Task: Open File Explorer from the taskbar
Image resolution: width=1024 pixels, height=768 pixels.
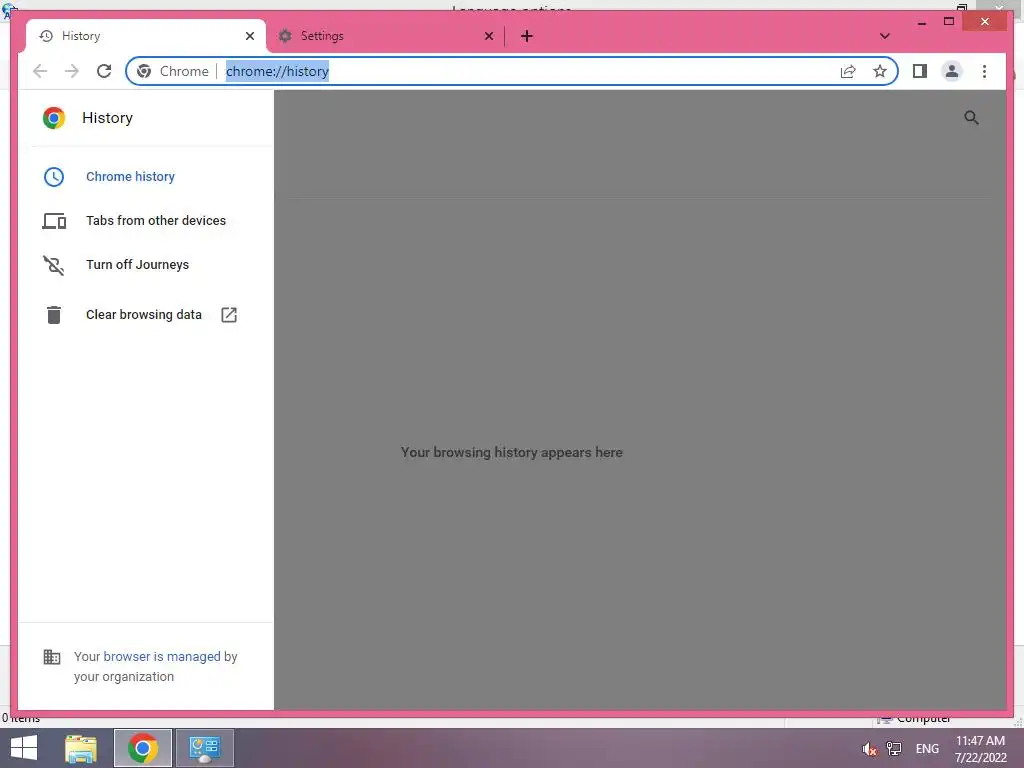Action: point(81,748)
